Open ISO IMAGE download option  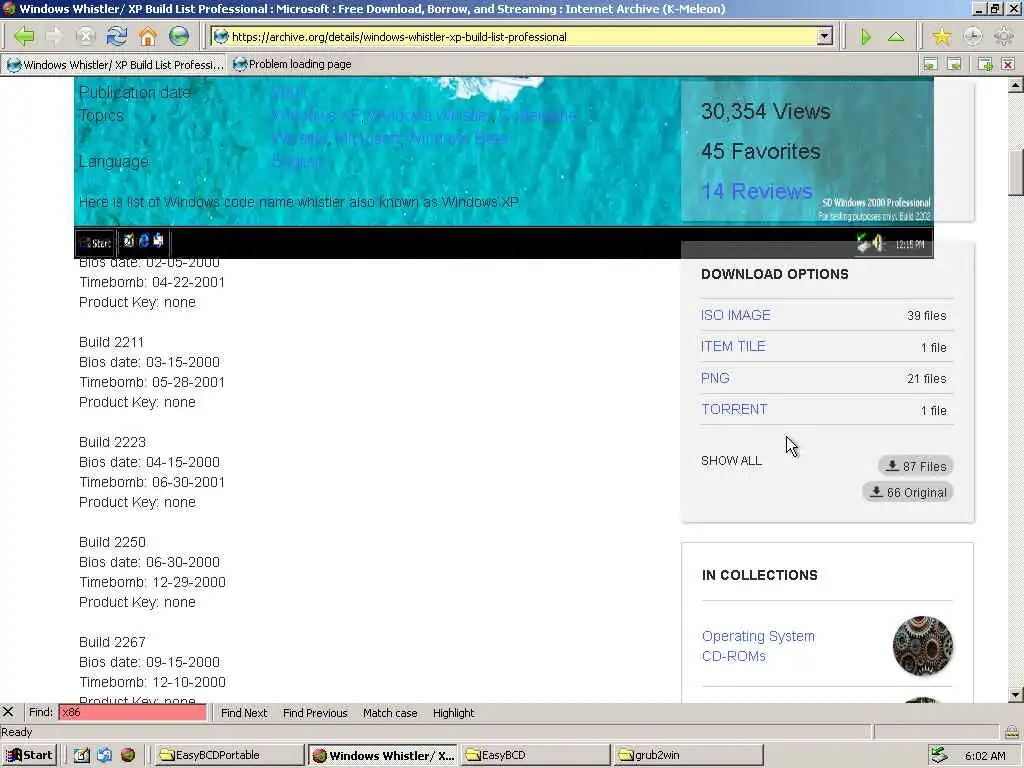tap(735, 315)
